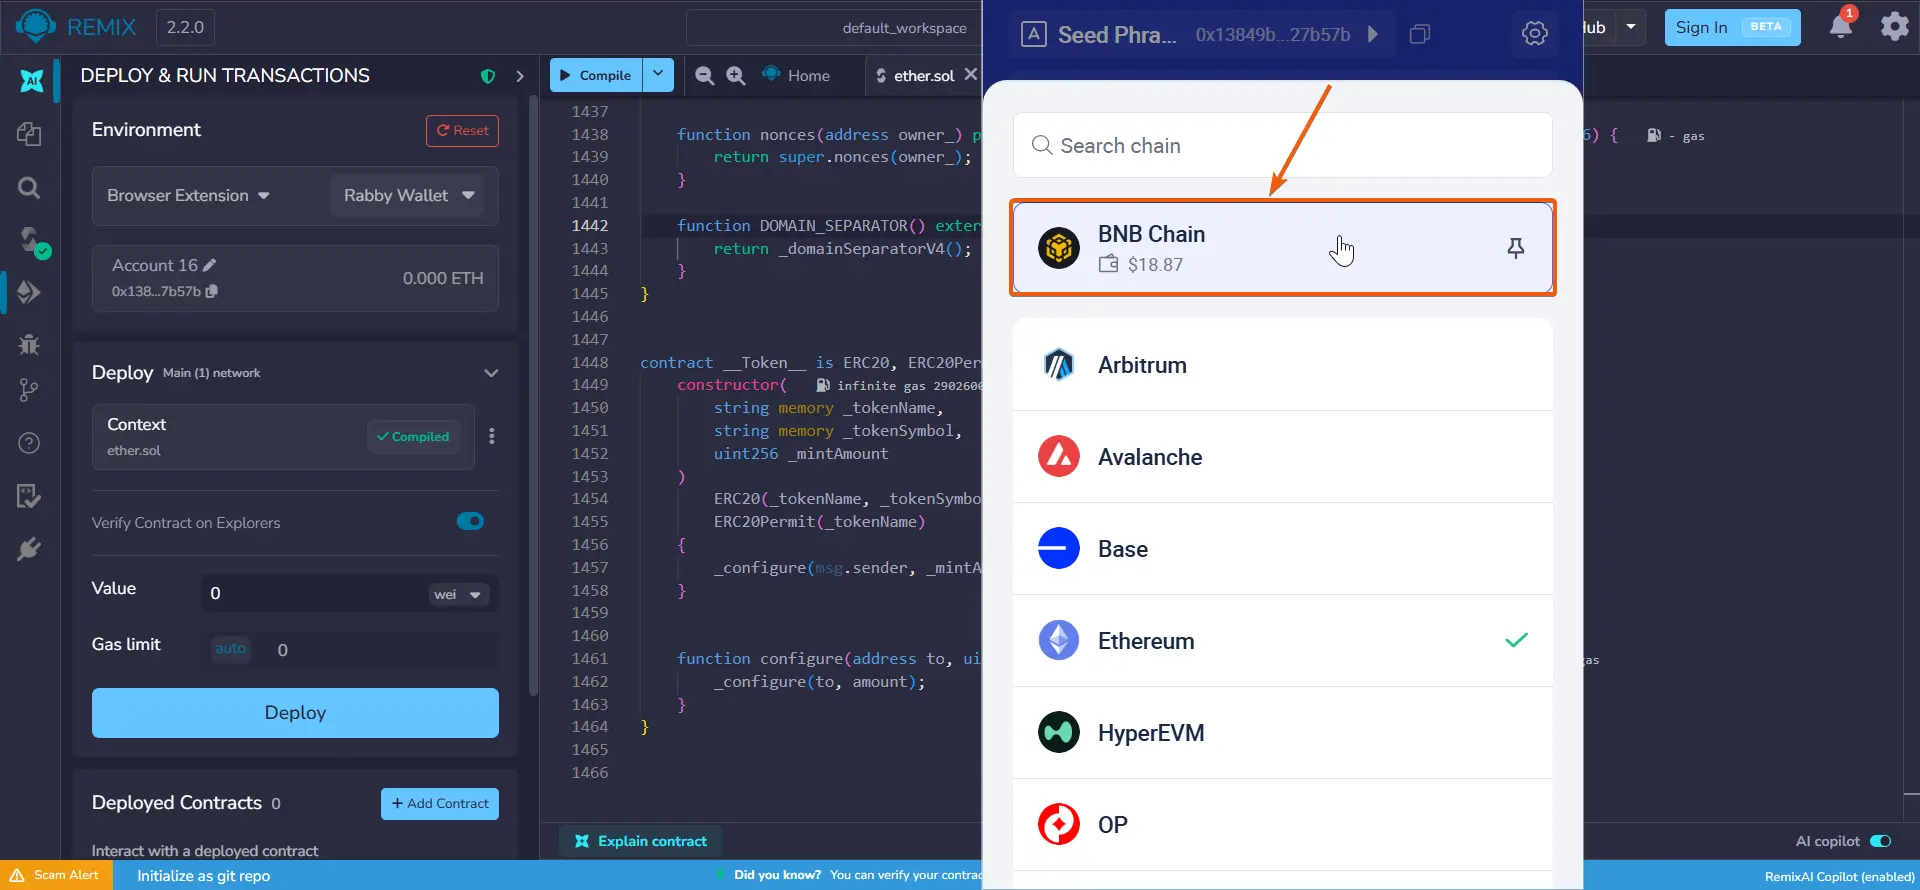Open the Debugger bug icon
1920x890 pixels.
(x=29, y=344)
